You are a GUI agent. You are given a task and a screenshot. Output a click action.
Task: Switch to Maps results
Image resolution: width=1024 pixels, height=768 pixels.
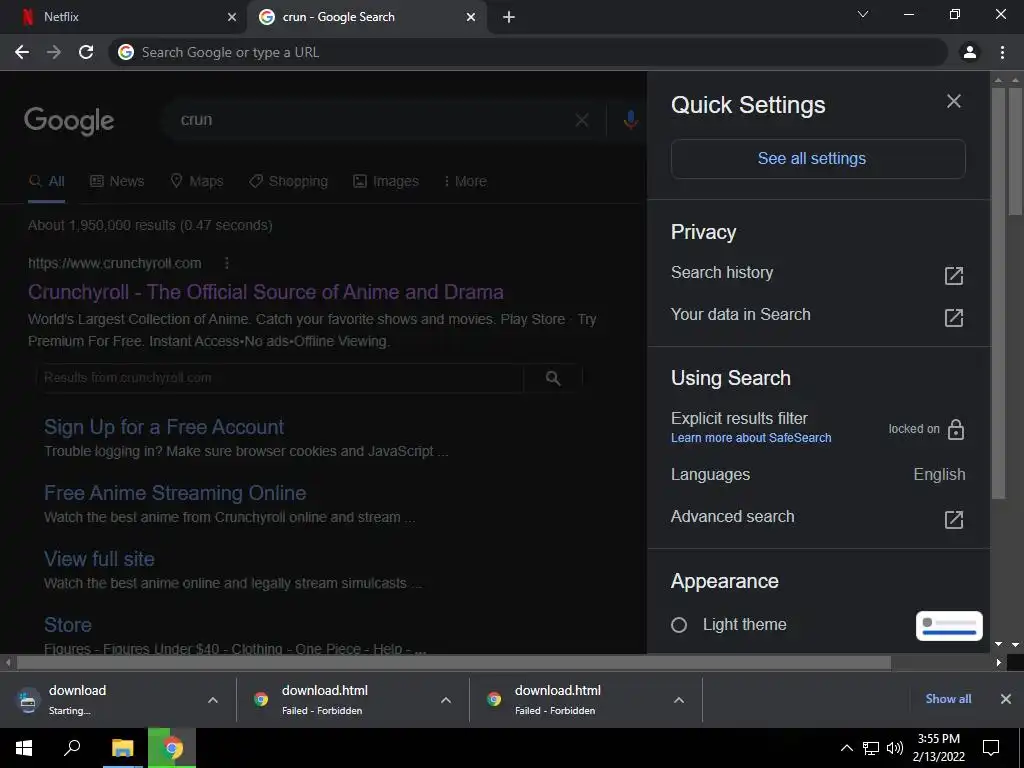[x=197, y=182]
